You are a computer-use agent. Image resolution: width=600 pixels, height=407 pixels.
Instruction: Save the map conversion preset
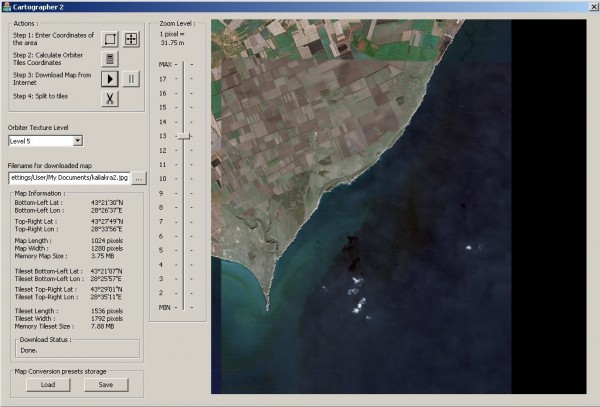pos(106,384)
